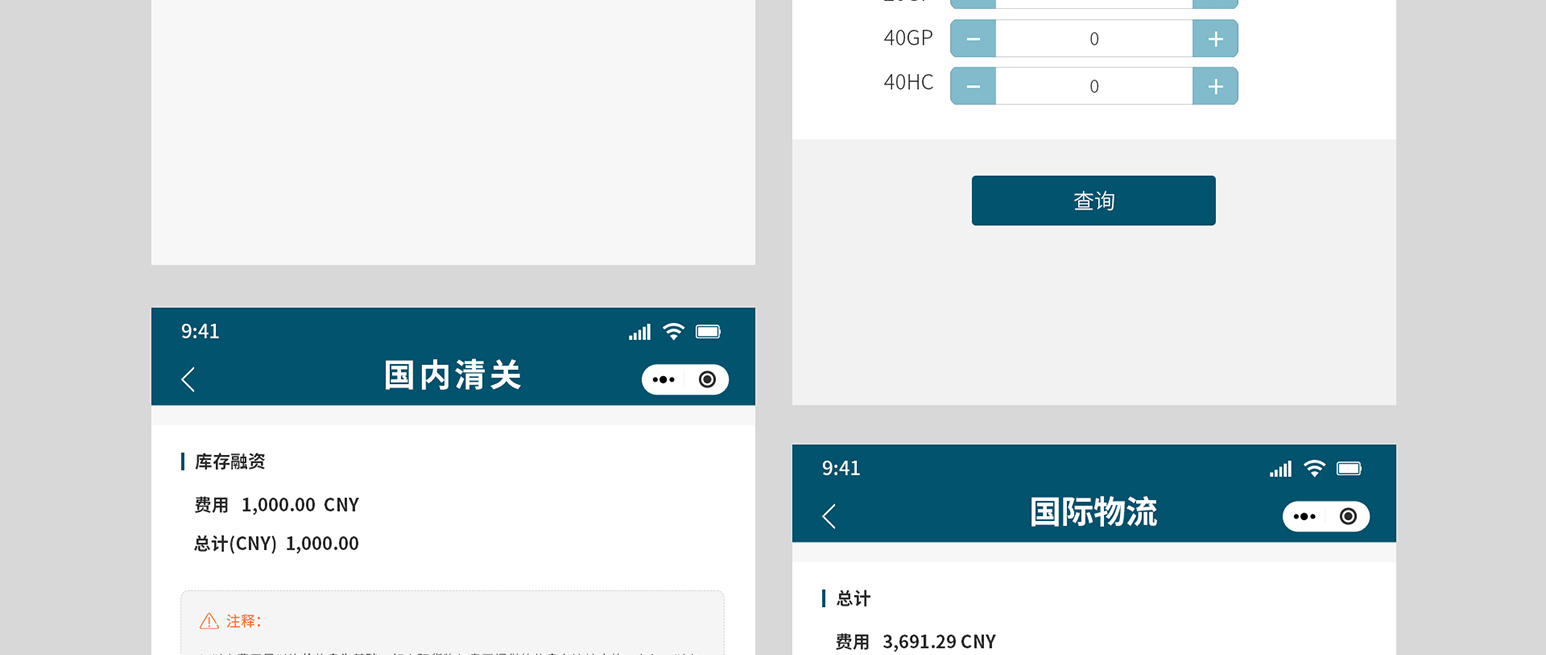Screen dimensions: 1546x655
Task: Click the 国际物流 page title
Action: [x=1093, y=512]
